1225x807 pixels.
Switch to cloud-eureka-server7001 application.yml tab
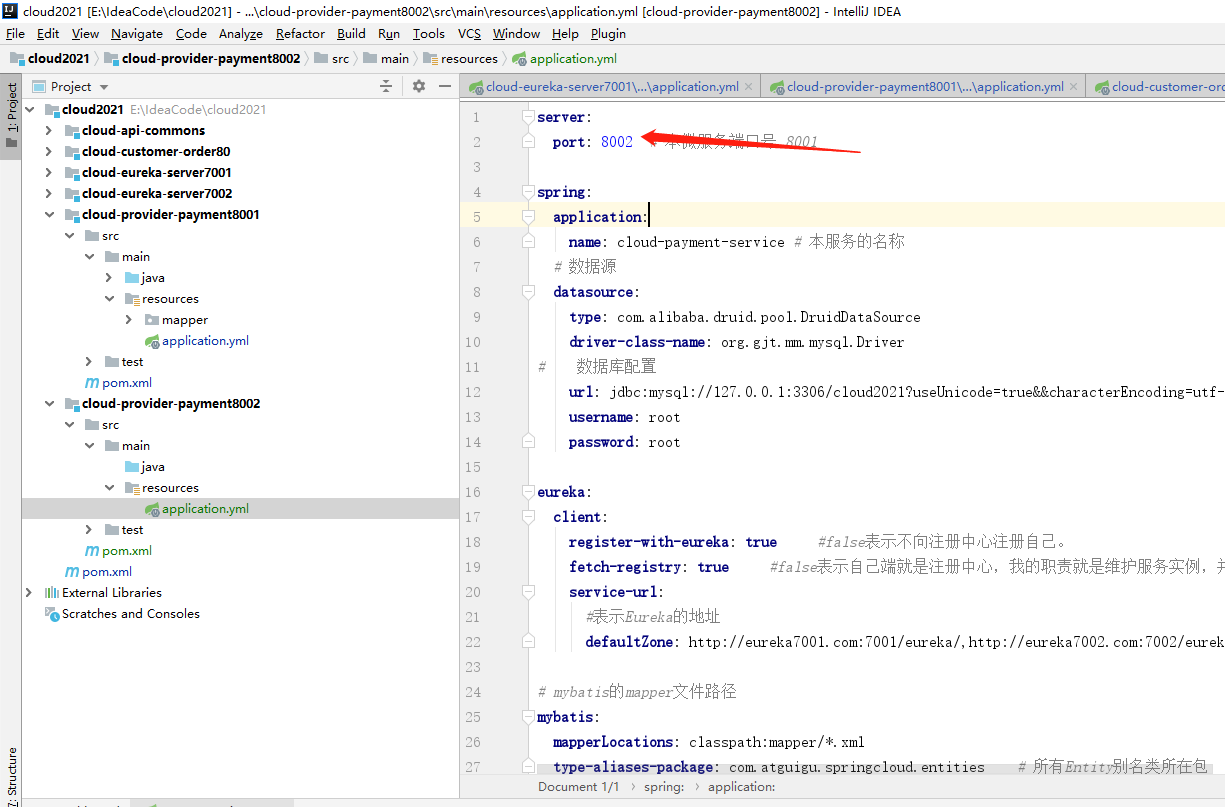pos(612,87)
